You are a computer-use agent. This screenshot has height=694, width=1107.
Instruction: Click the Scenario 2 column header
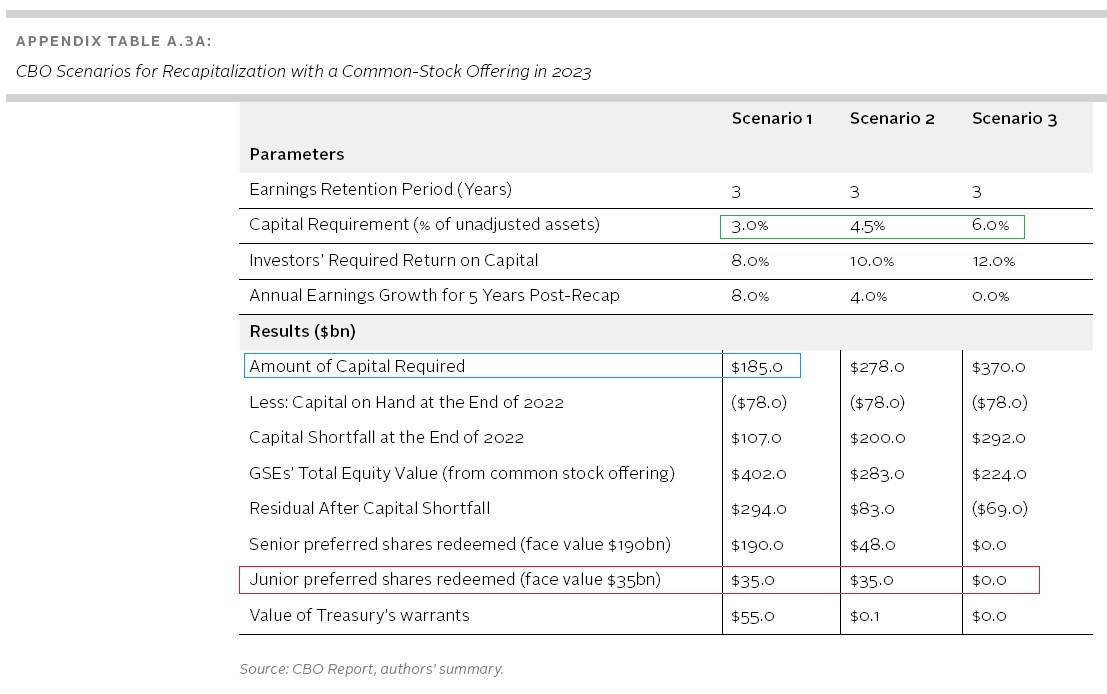(892, 118)
